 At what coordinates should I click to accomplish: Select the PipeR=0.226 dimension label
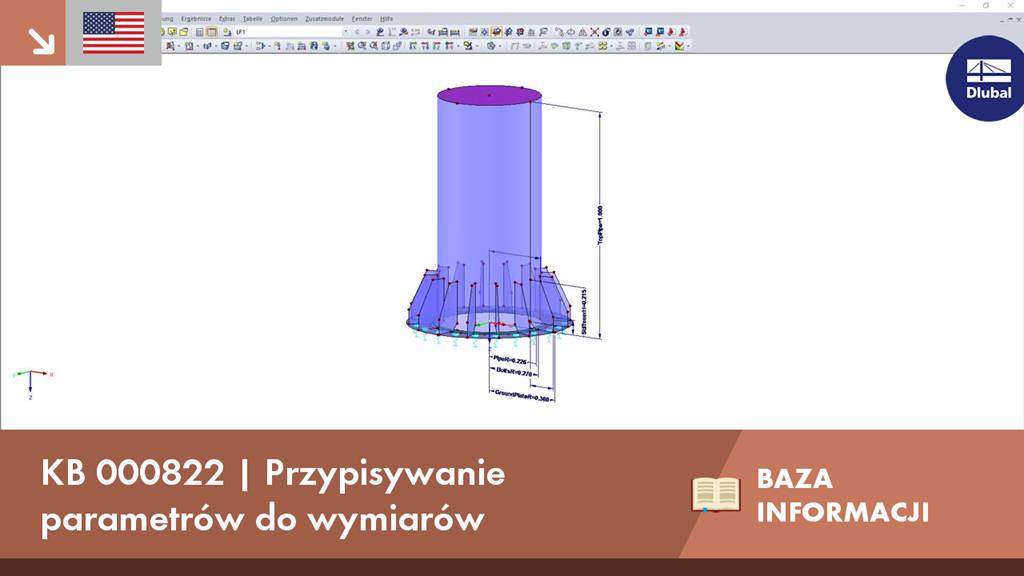509,360
